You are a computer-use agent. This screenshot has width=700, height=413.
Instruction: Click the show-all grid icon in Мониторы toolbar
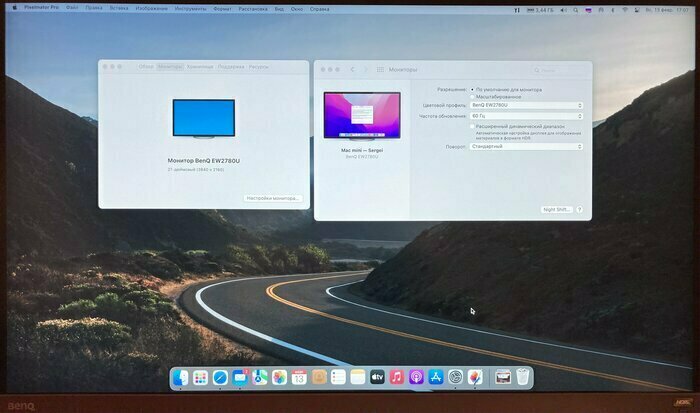(380, 70)
